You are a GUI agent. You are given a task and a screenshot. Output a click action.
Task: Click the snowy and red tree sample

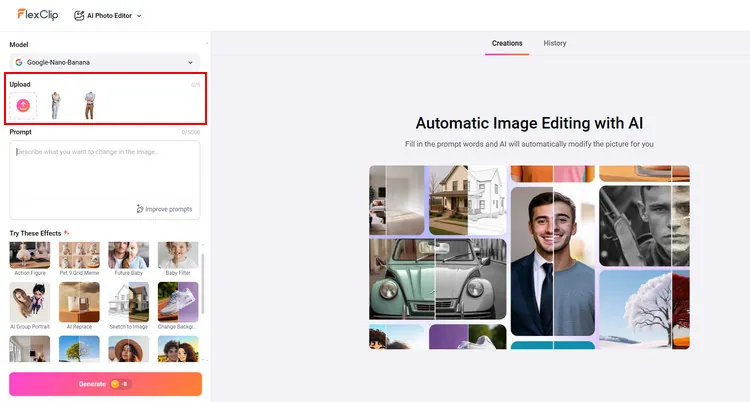click(644, 309)
